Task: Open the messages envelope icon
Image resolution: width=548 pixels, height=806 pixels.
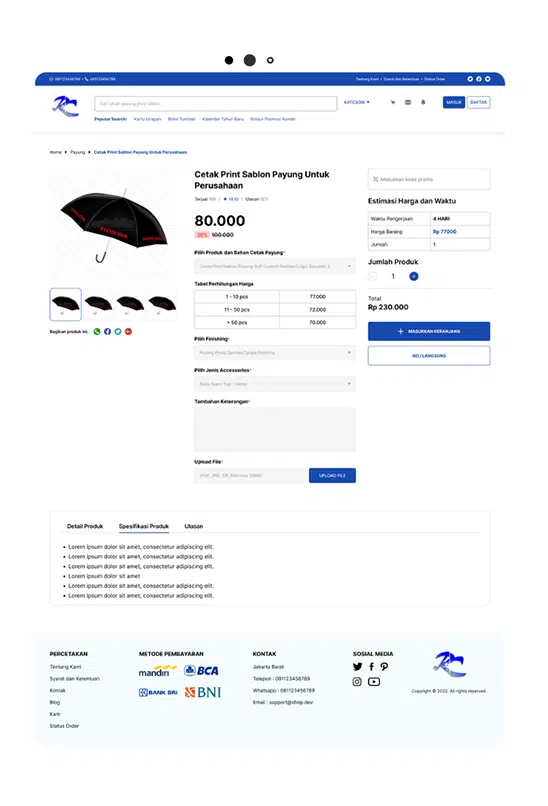Action: [408, 102]
